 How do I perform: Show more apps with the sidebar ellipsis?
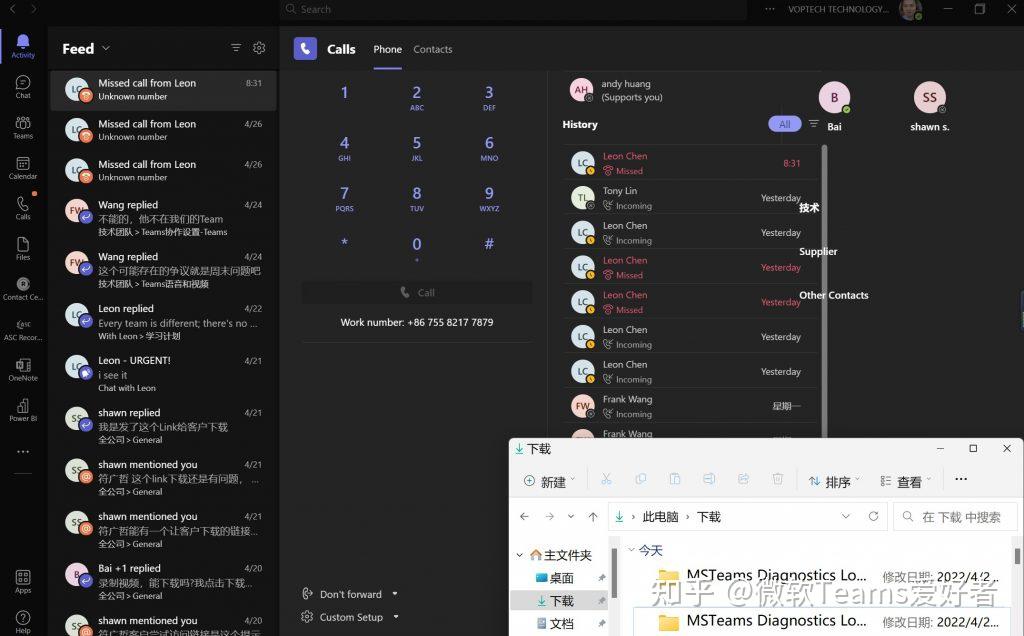pos(23,452)
